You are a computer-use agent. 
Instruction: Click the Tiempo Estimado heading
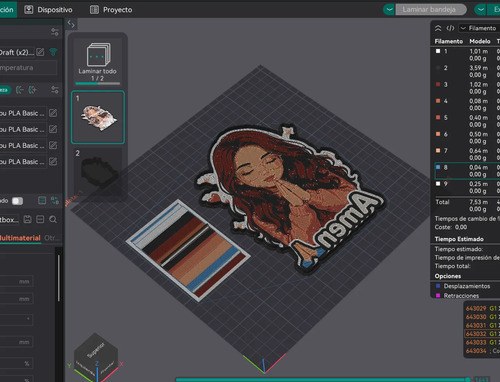[x=459, y=239]
